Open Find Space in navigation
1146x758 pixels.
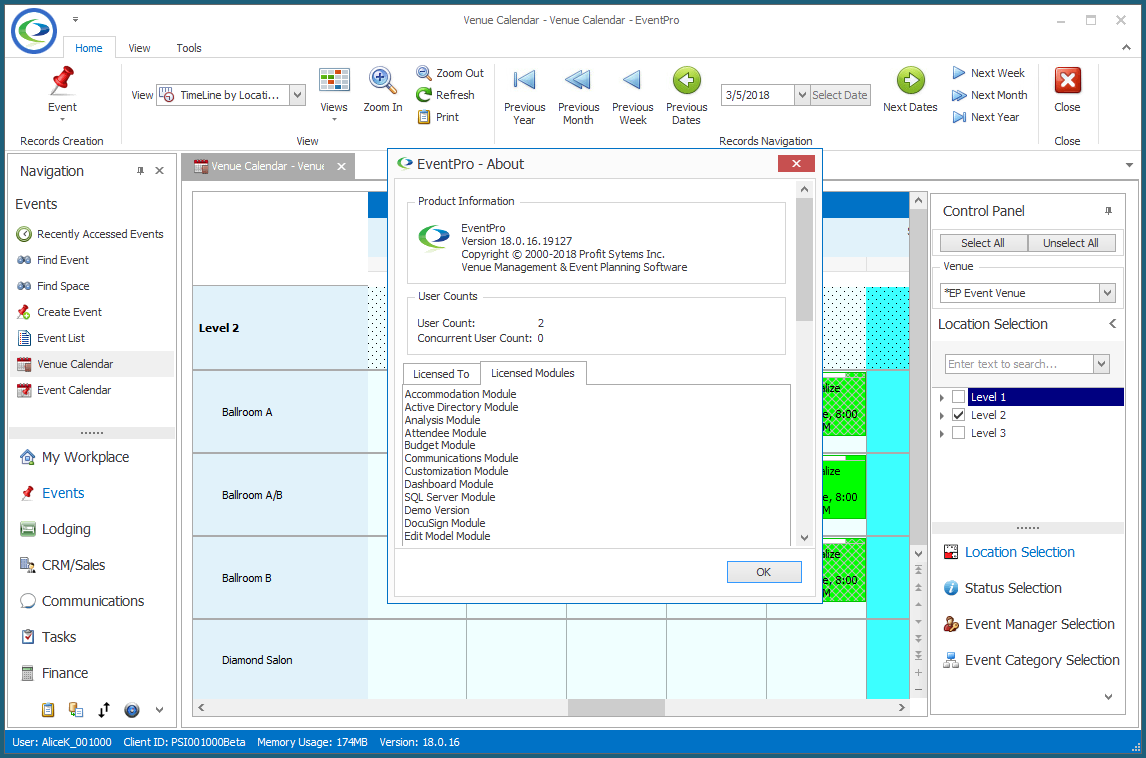53,287
